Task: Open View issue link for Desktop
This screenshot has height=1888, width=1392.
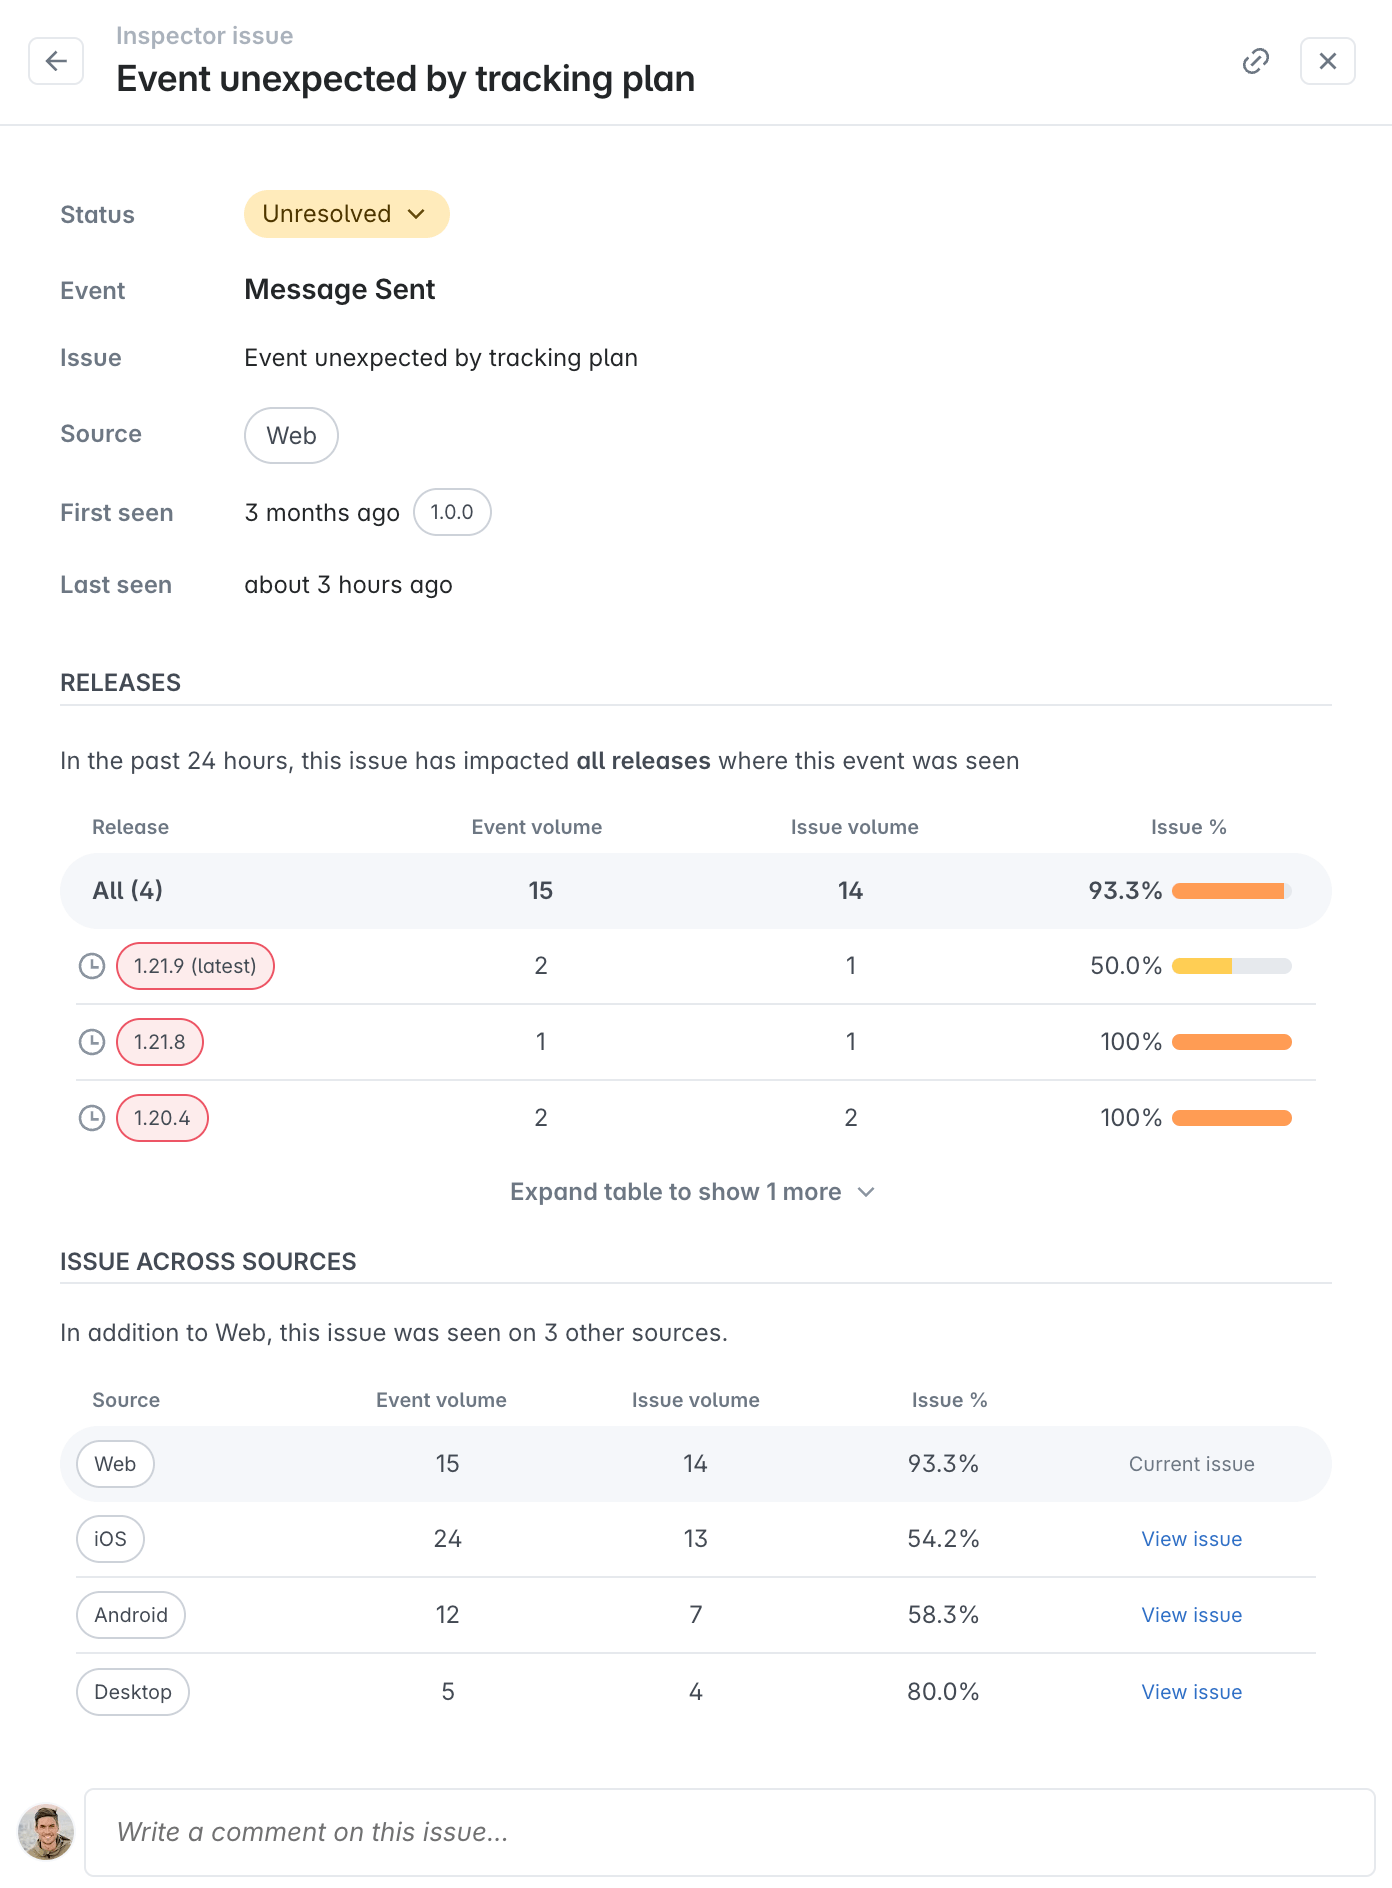Action: click(1191, 1692)
